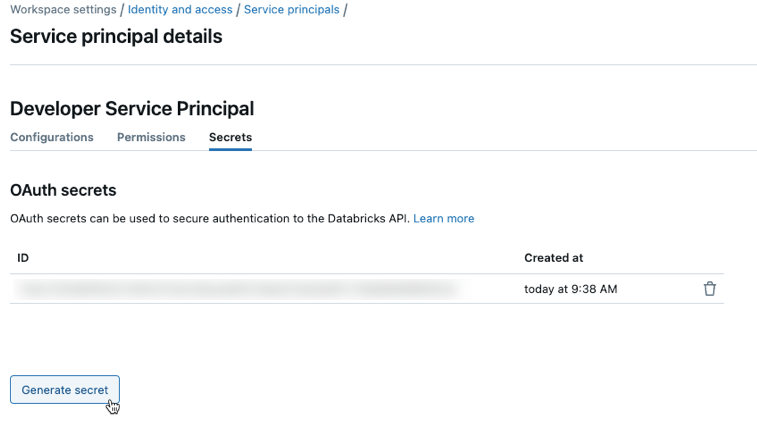Select the Secrets tab
The width and height of the screenshot is (757, 428).
click(x=230, y=137)
